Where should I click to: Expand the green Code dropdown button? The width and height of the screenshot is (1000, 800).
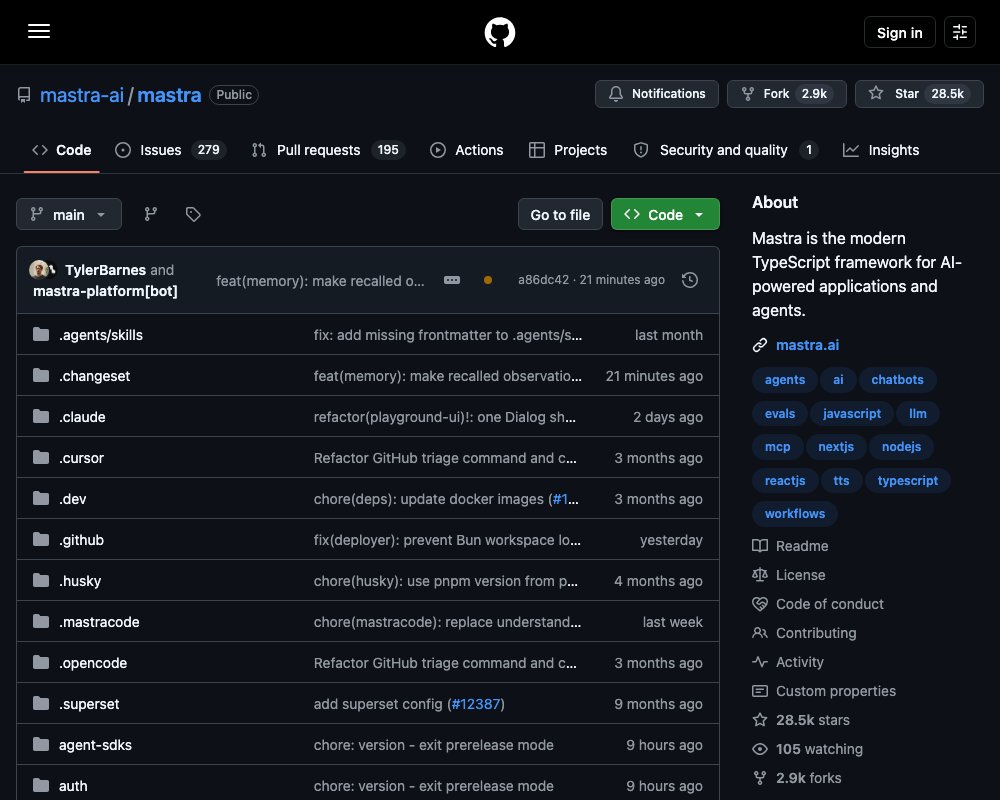coord(665,214)
